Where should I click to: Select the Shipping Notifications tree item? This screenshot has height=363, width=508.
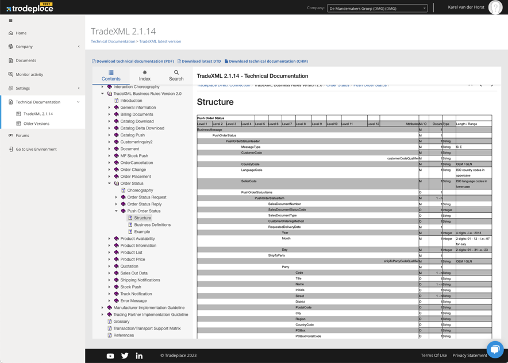coord(140,280)
